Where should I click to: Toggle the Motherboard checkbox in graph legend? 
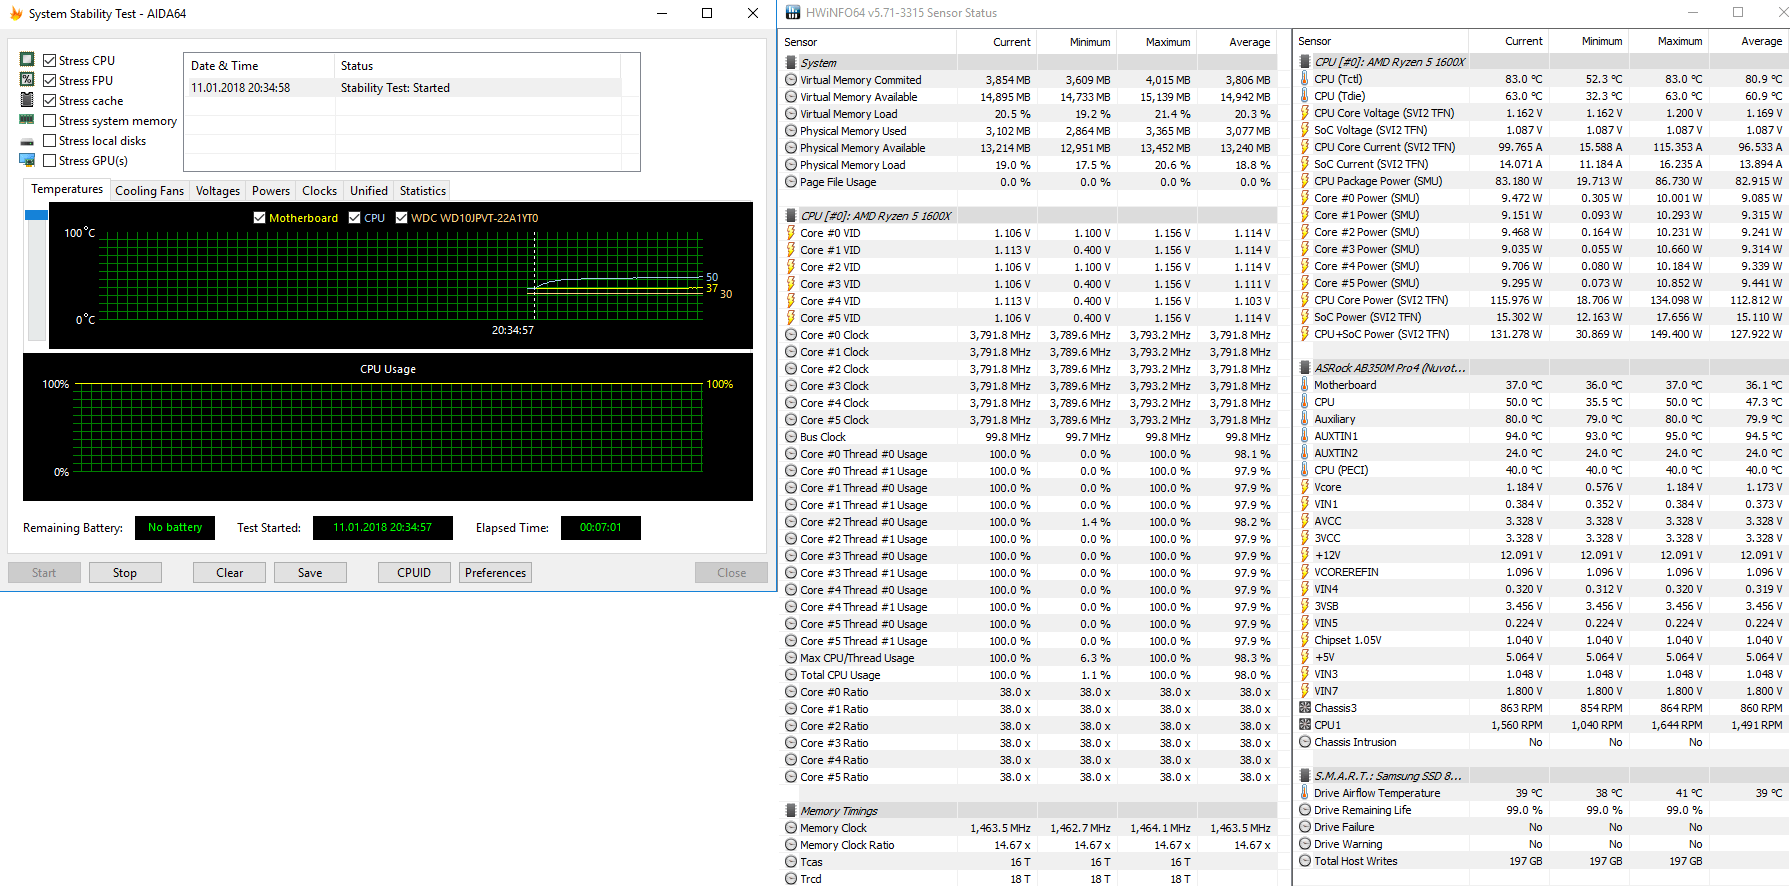point(260,218)
